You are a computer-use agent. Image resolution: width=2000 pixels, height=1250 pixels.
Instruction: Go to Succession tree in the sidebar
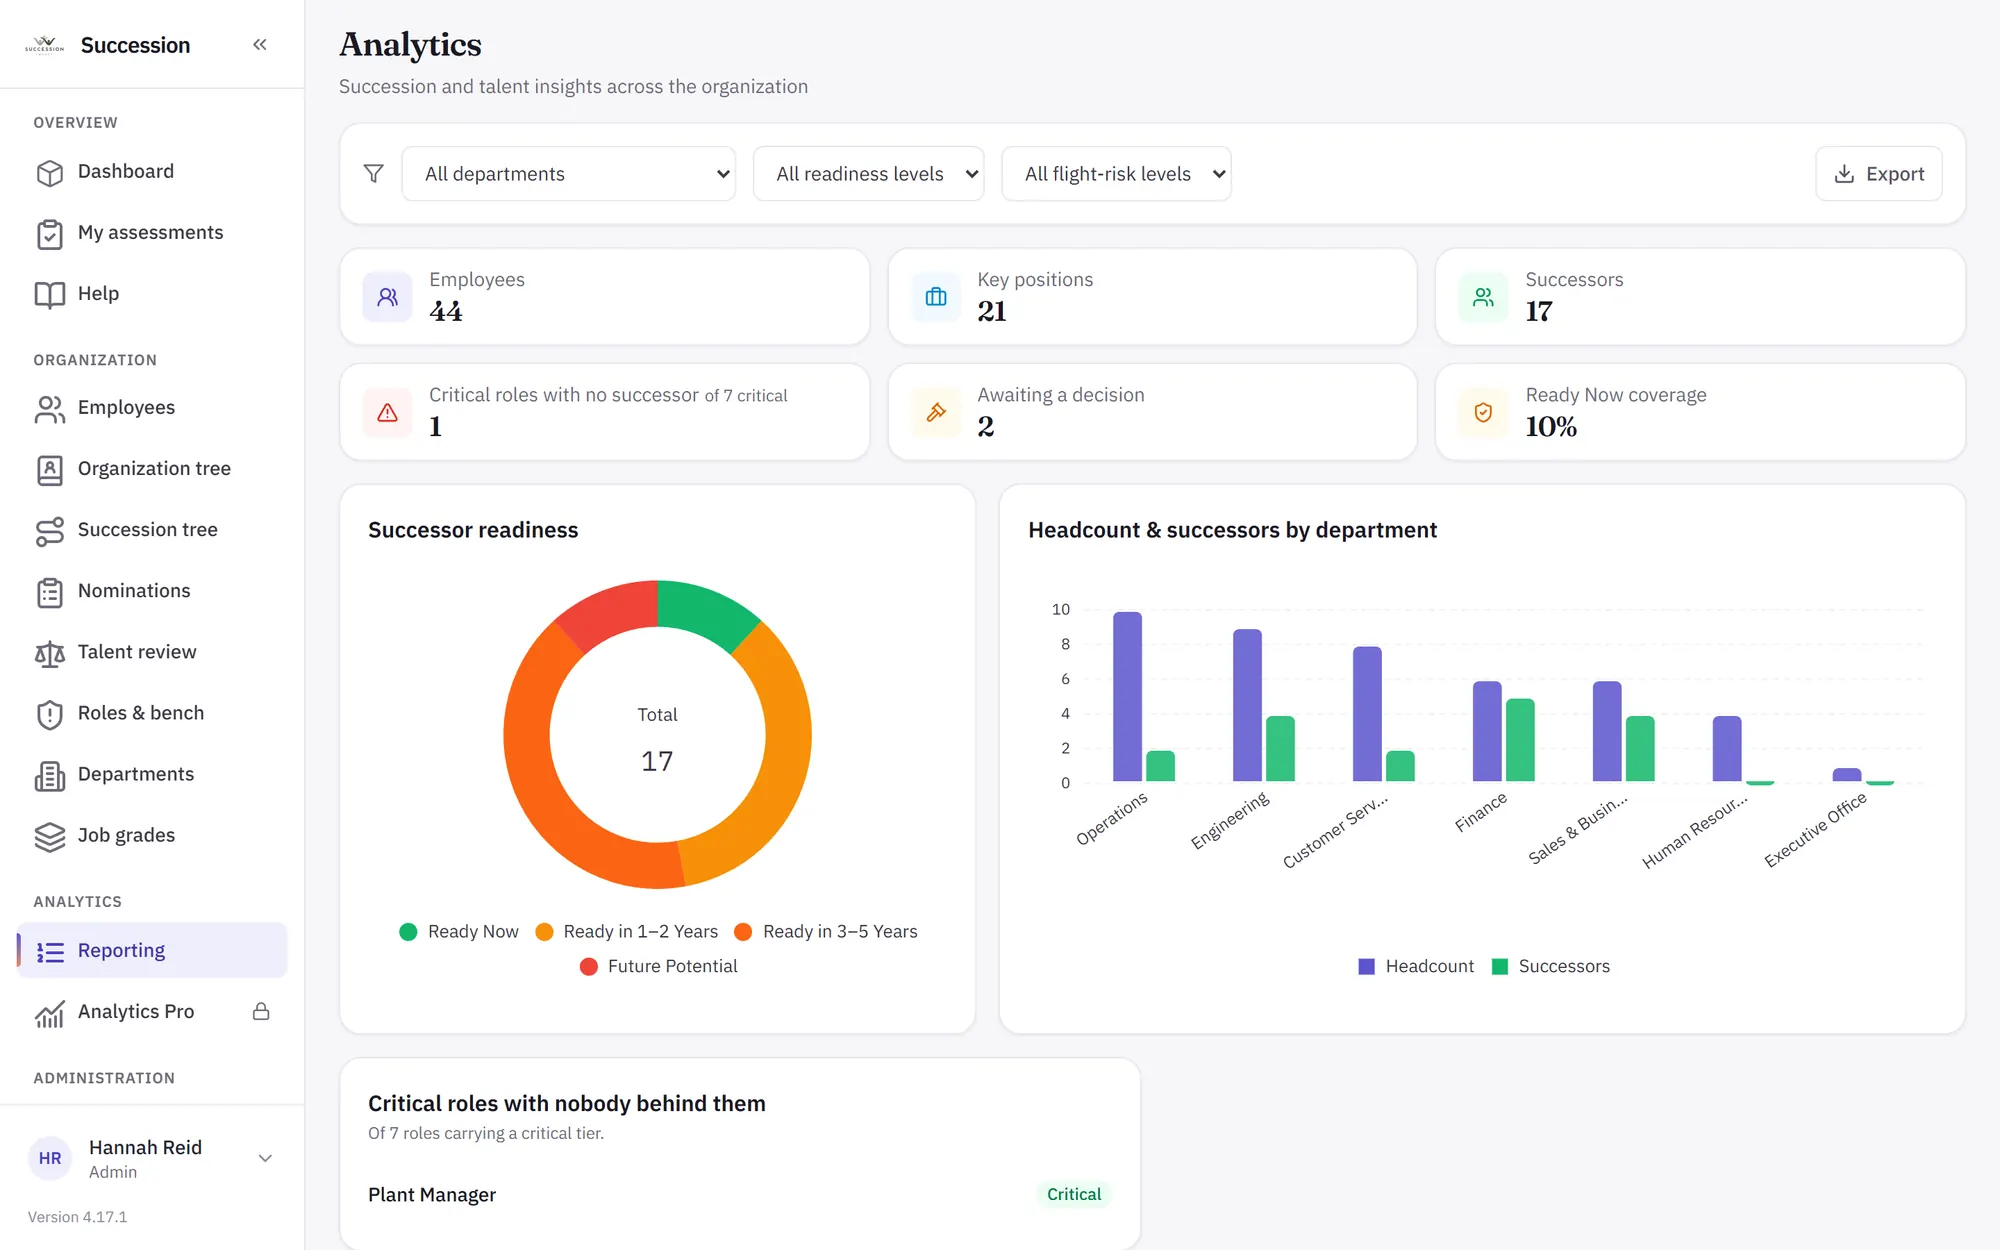(x=152, y=530)
